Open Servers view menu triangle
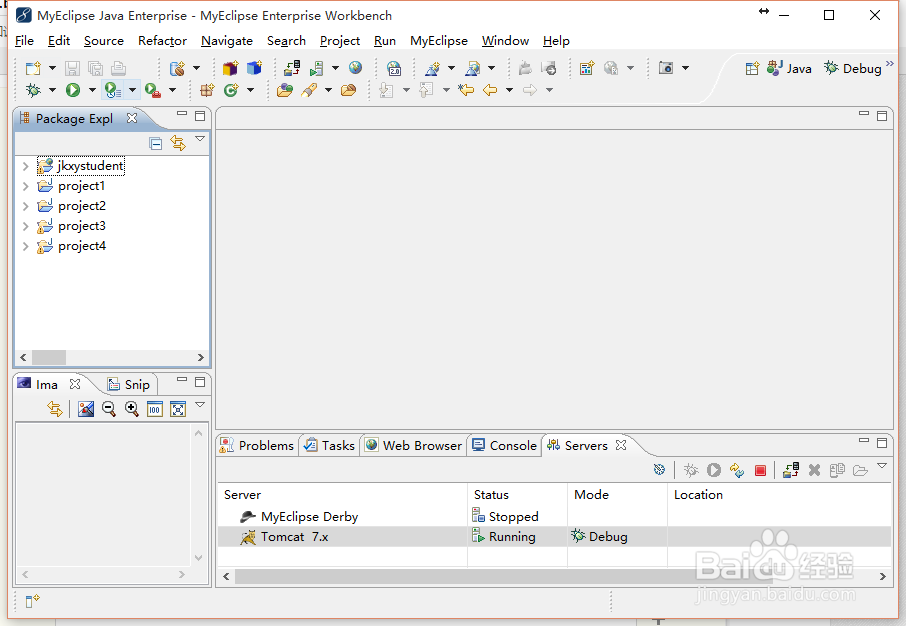This screenshot has height=626, width=906. click(882, 465)
